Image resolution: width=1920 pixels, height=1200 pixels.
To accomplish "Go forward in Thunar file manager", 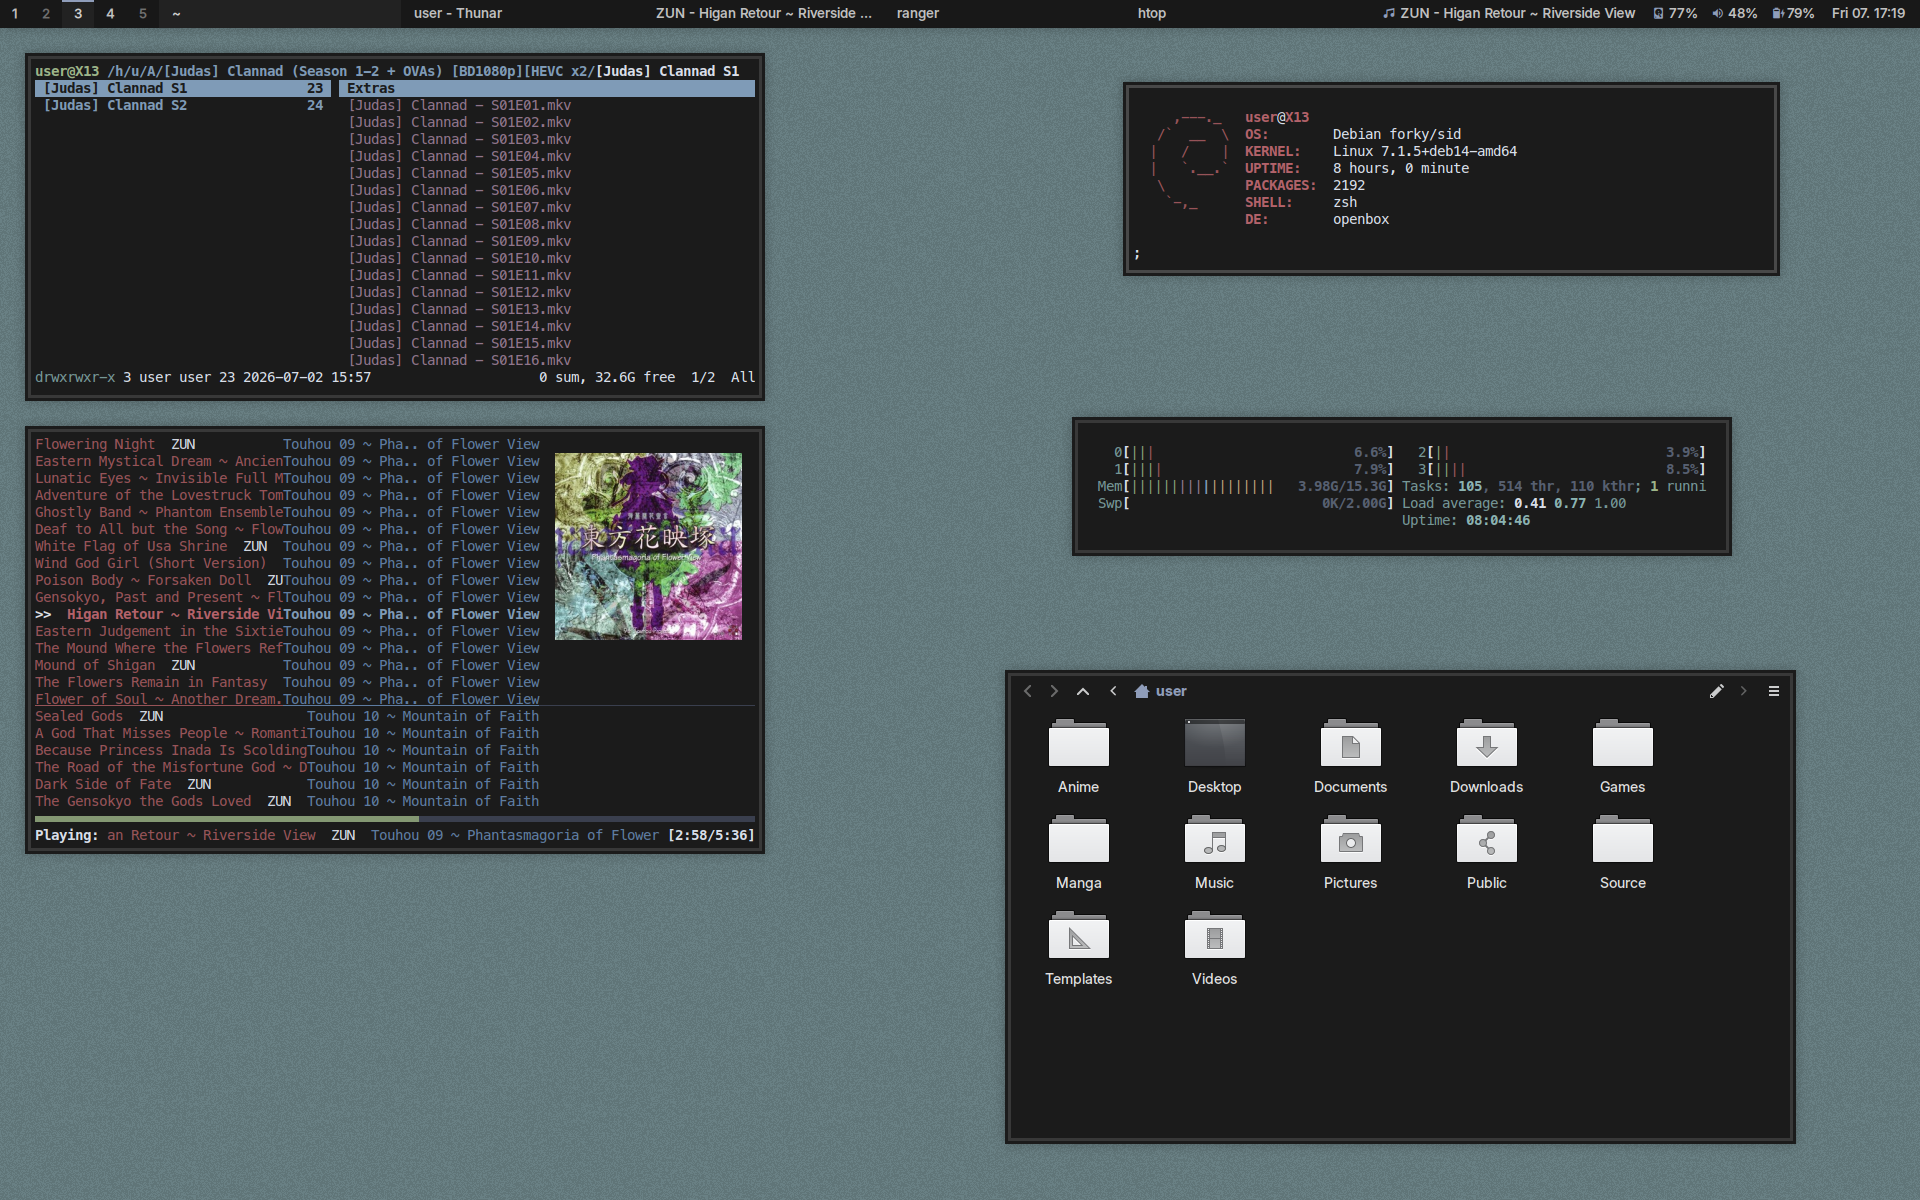I will coord(1054,691).
